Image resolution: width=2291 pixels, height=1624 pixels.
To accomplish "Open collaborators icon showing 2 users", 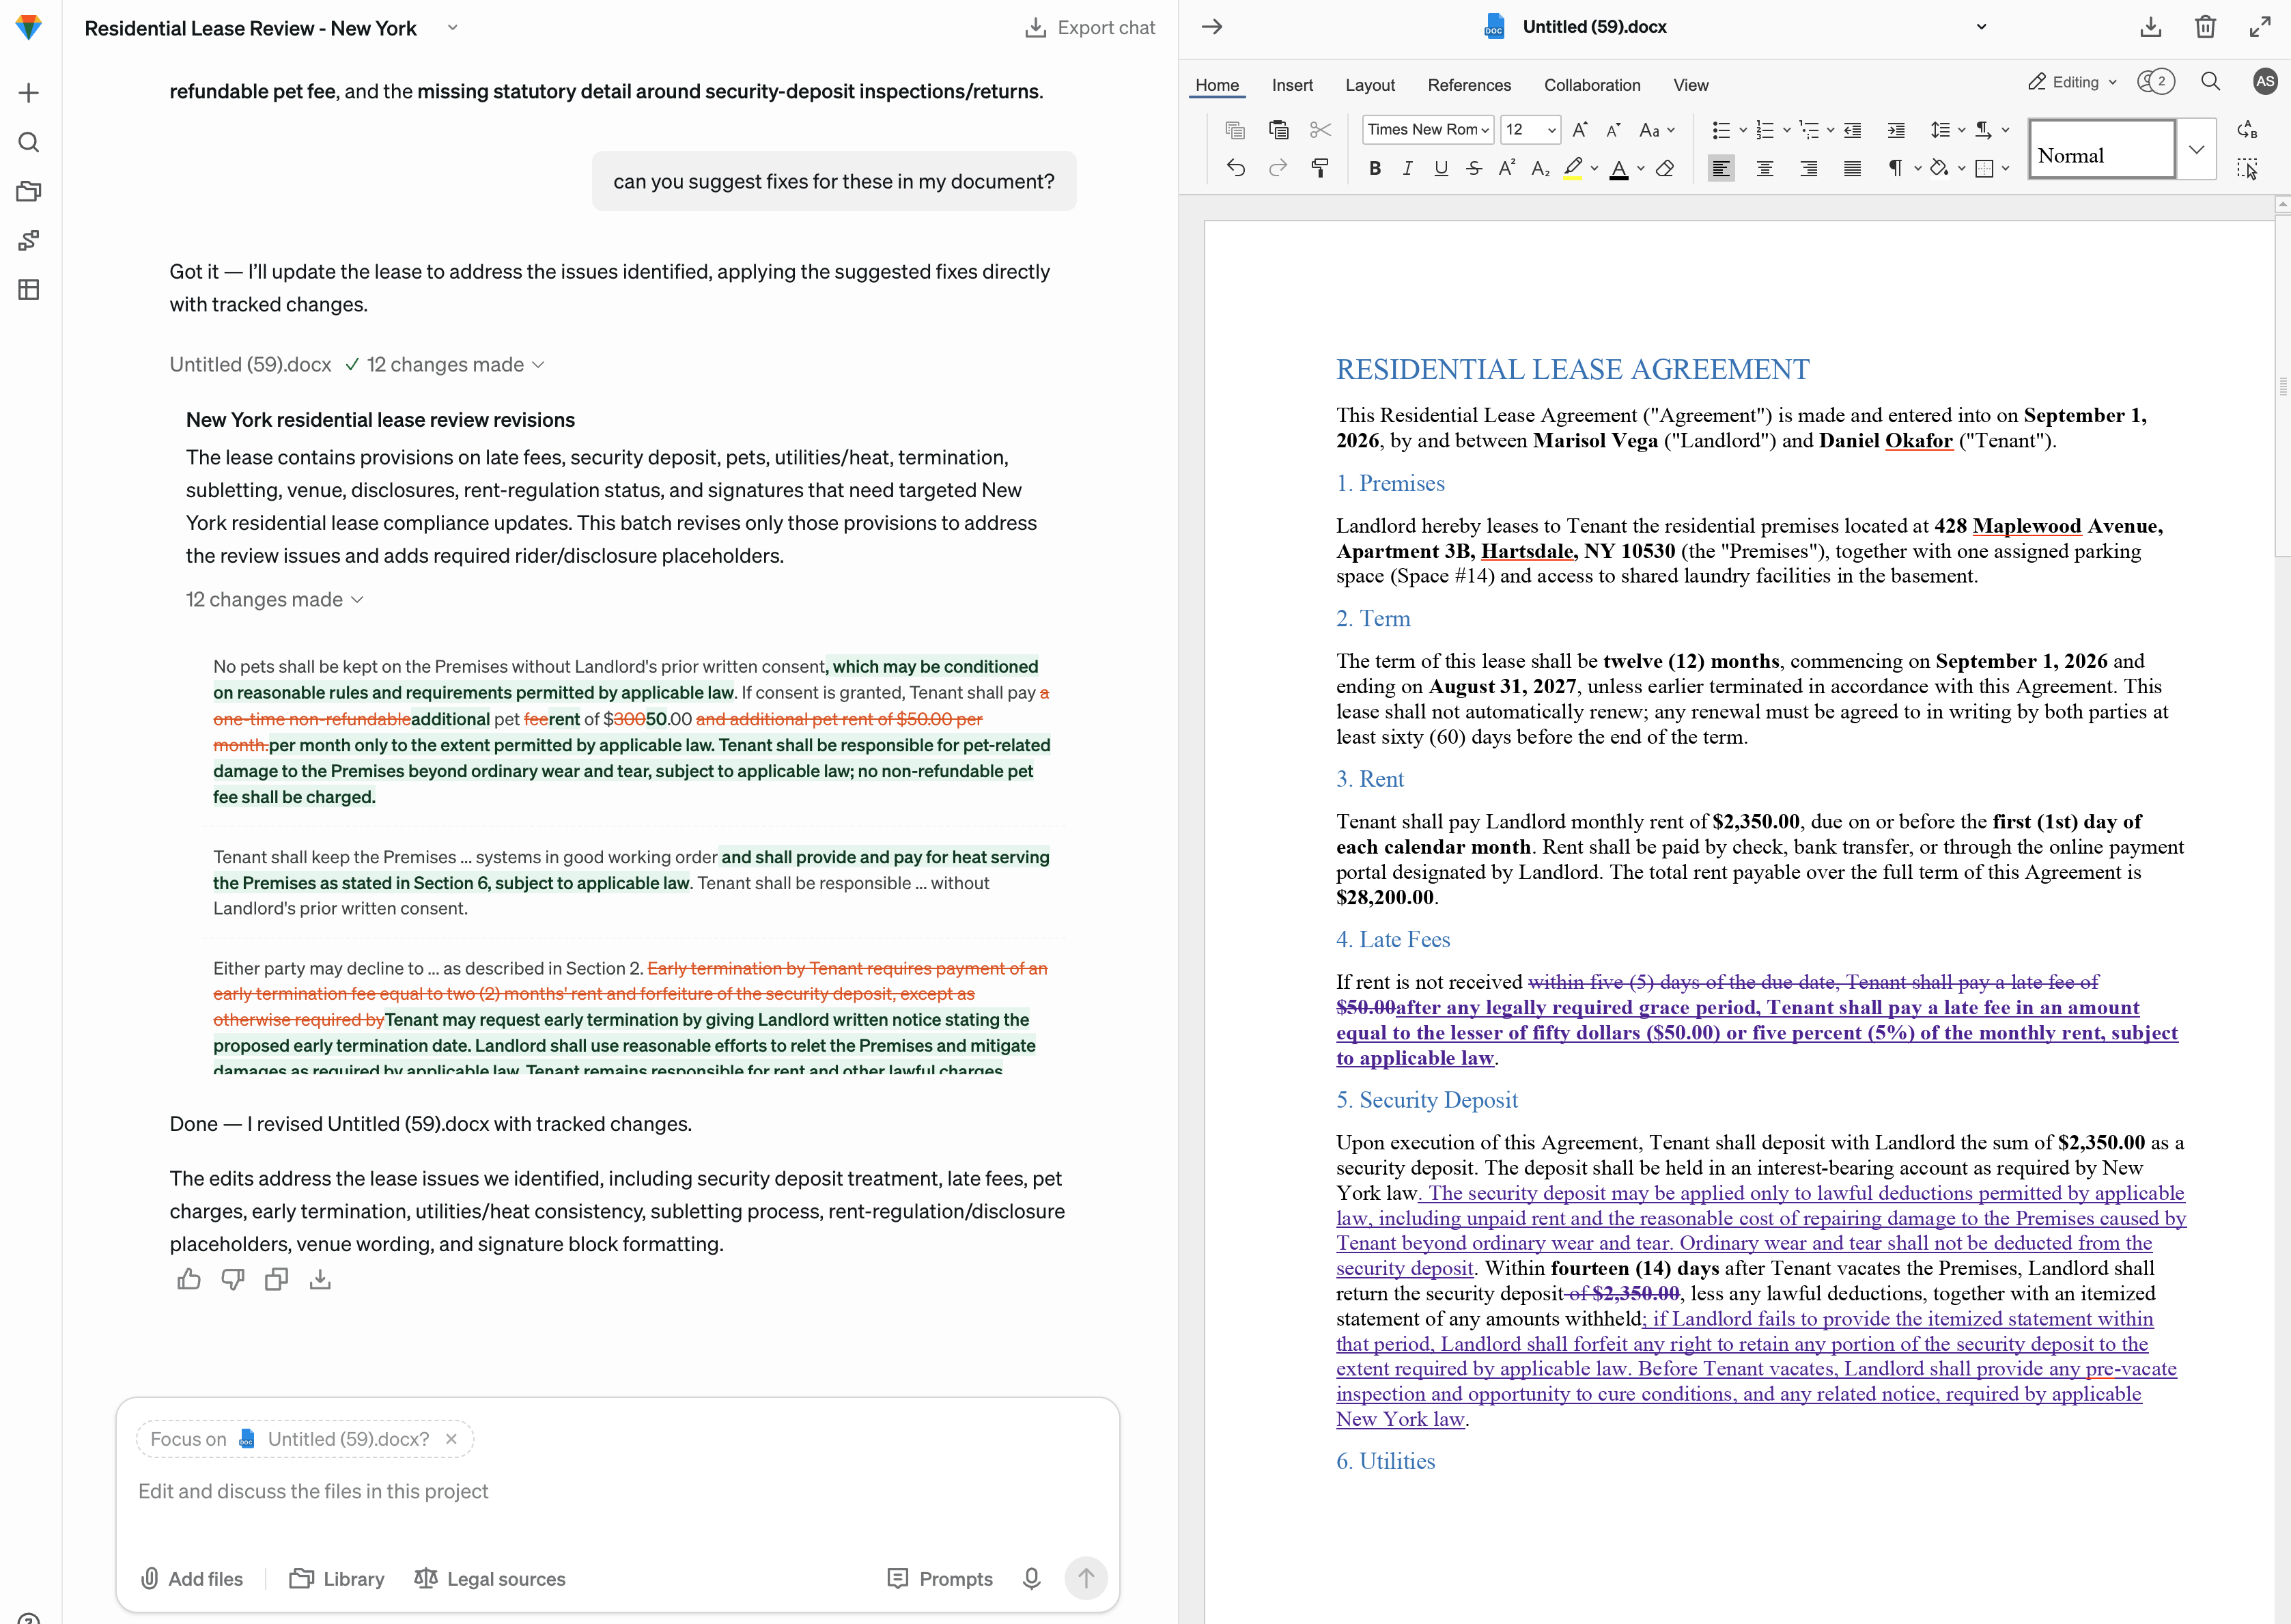I will coord(2156,82).
